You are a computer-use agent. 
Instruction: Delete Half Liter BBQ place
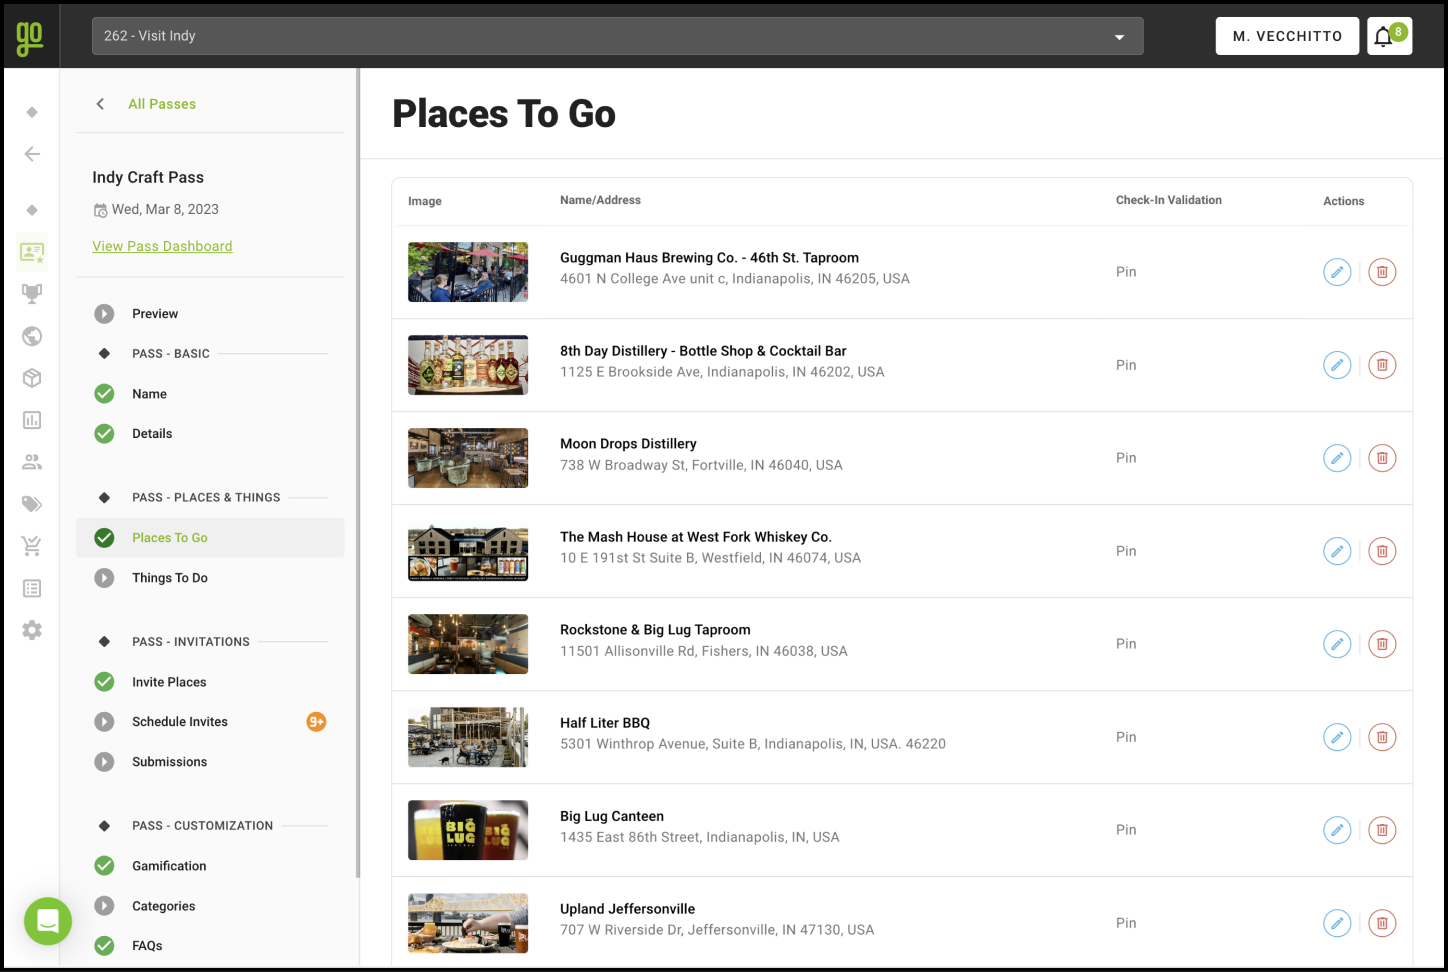[1382, 737]
